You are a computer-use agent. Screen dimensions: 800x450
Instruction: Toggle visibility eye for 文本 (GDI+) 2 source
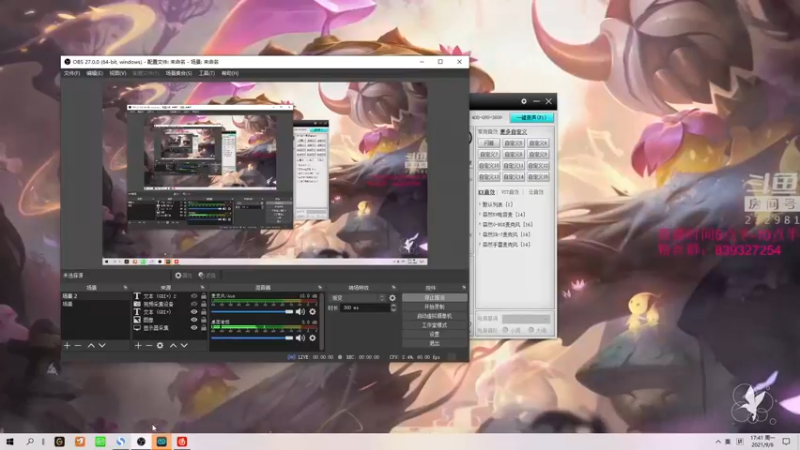pyautogui.click(x=194, y=296)
